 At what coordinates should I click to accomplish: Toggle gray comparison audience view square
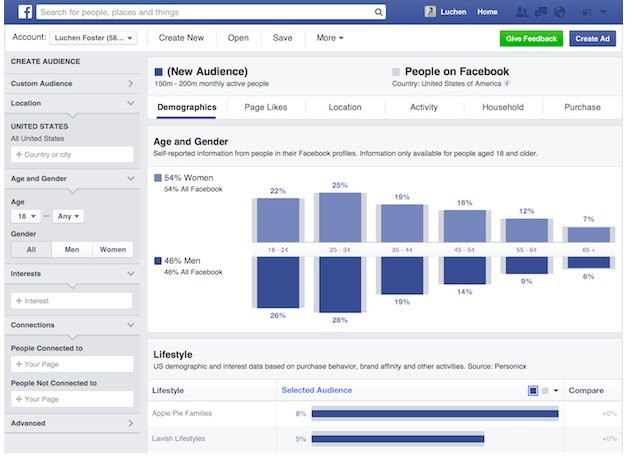pyautogui.click(x=545, y=390)
